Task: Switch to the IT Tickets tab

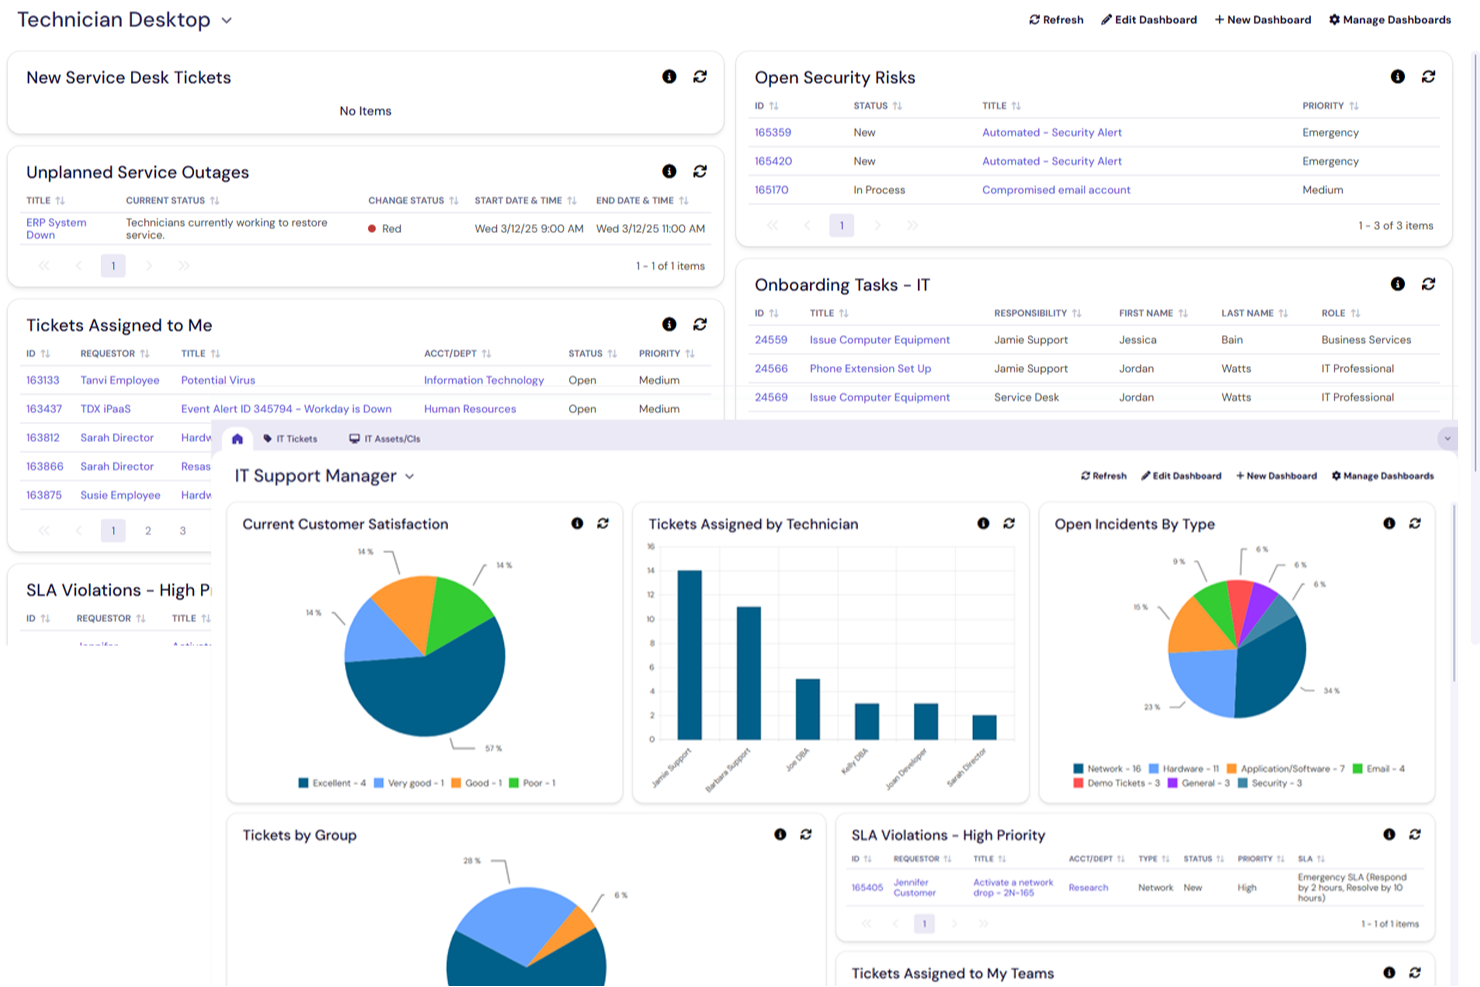Action: pyautogui.click(x=291, y=438)
